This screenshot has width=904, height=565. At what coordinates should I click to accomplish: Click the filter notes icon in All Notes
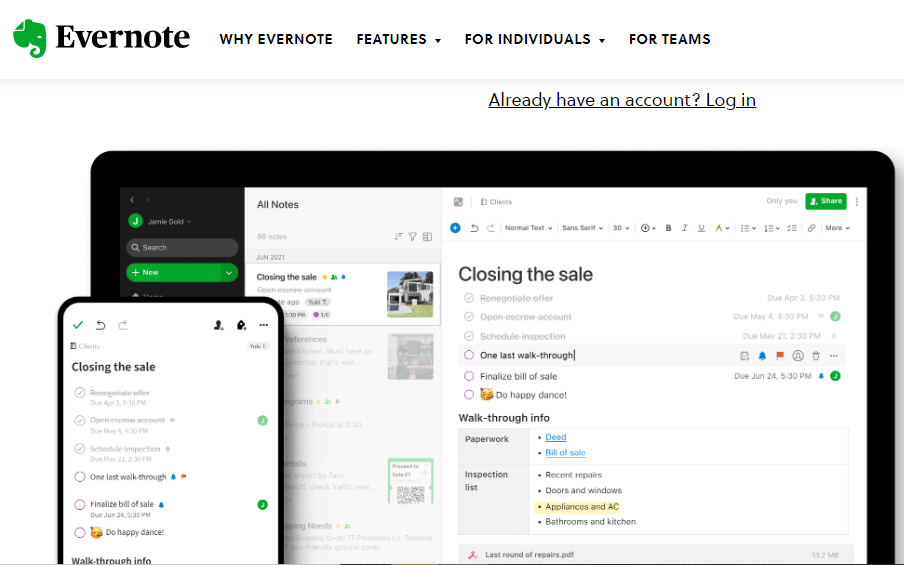coord(413,236)
